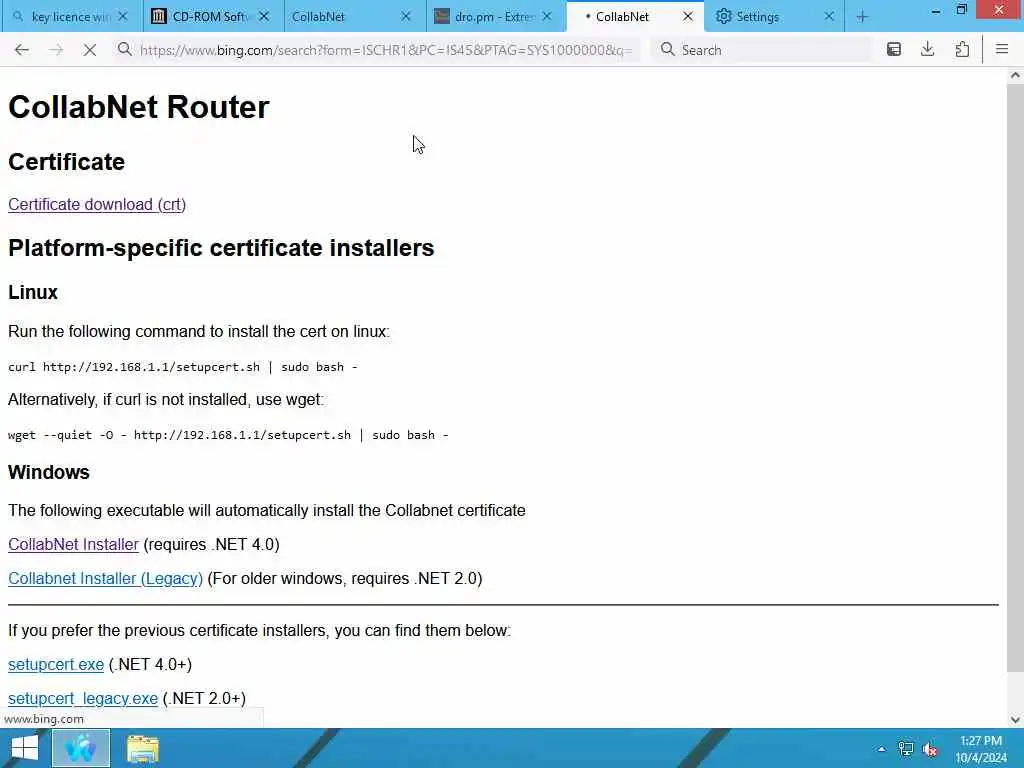Open the downloads panel icon
The width and height of the screenshot is (1024, 768).
click(x=927, y=50)
